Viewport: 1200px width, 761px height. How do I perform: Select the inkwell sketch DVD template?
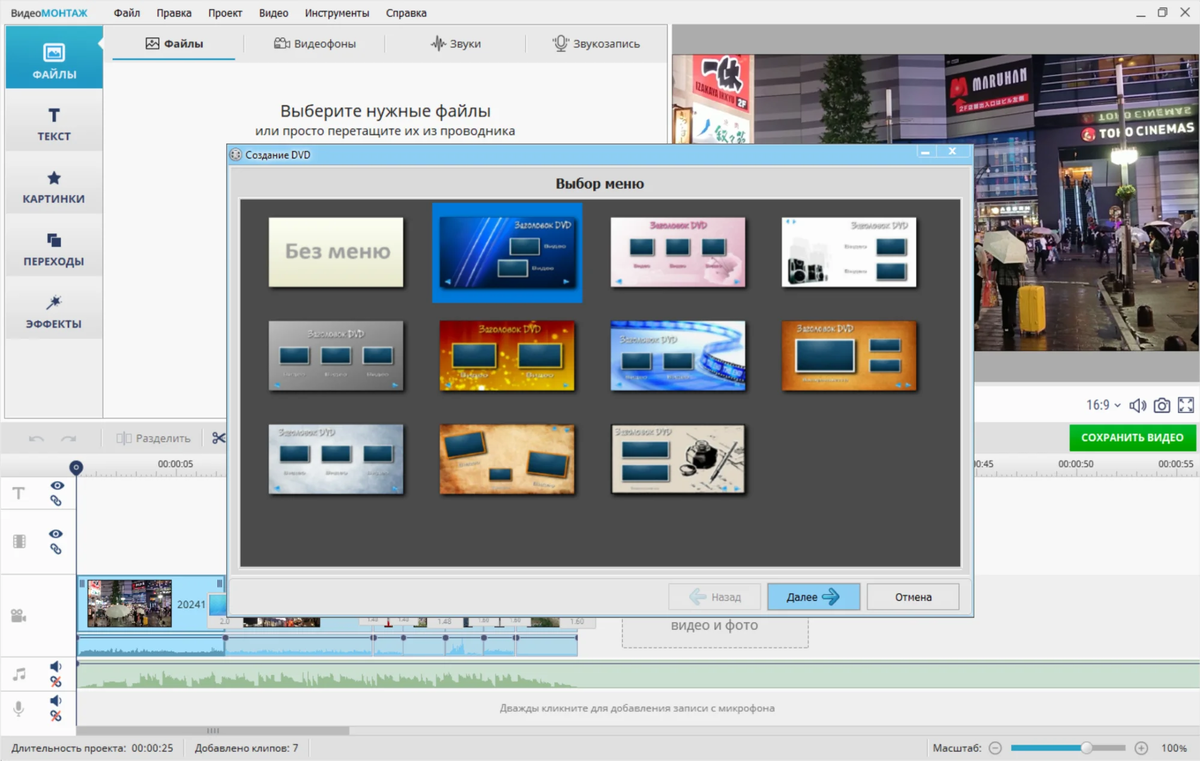678,459
